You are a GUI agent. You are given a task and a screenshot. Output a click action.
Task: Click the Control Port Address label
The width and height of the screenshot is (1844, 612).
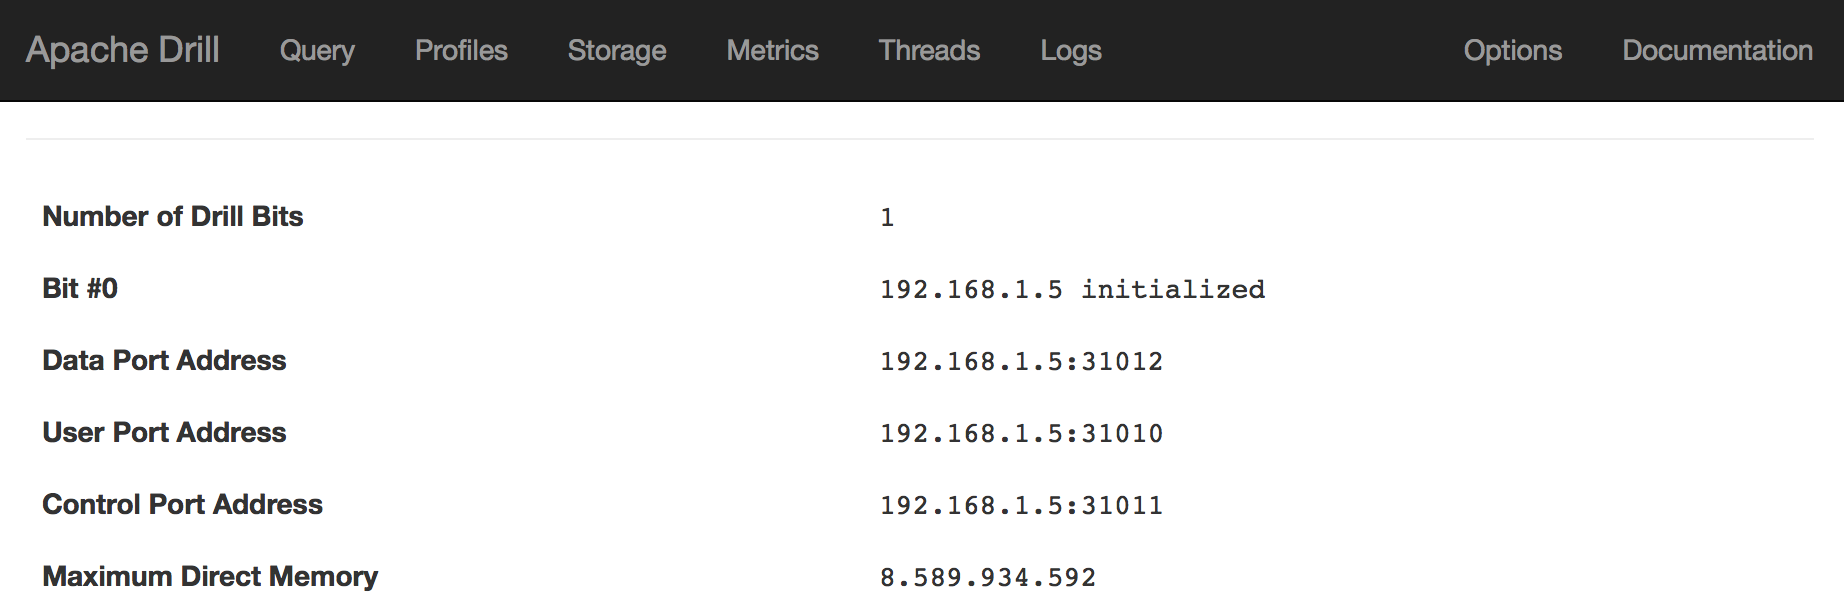point(182,504)
